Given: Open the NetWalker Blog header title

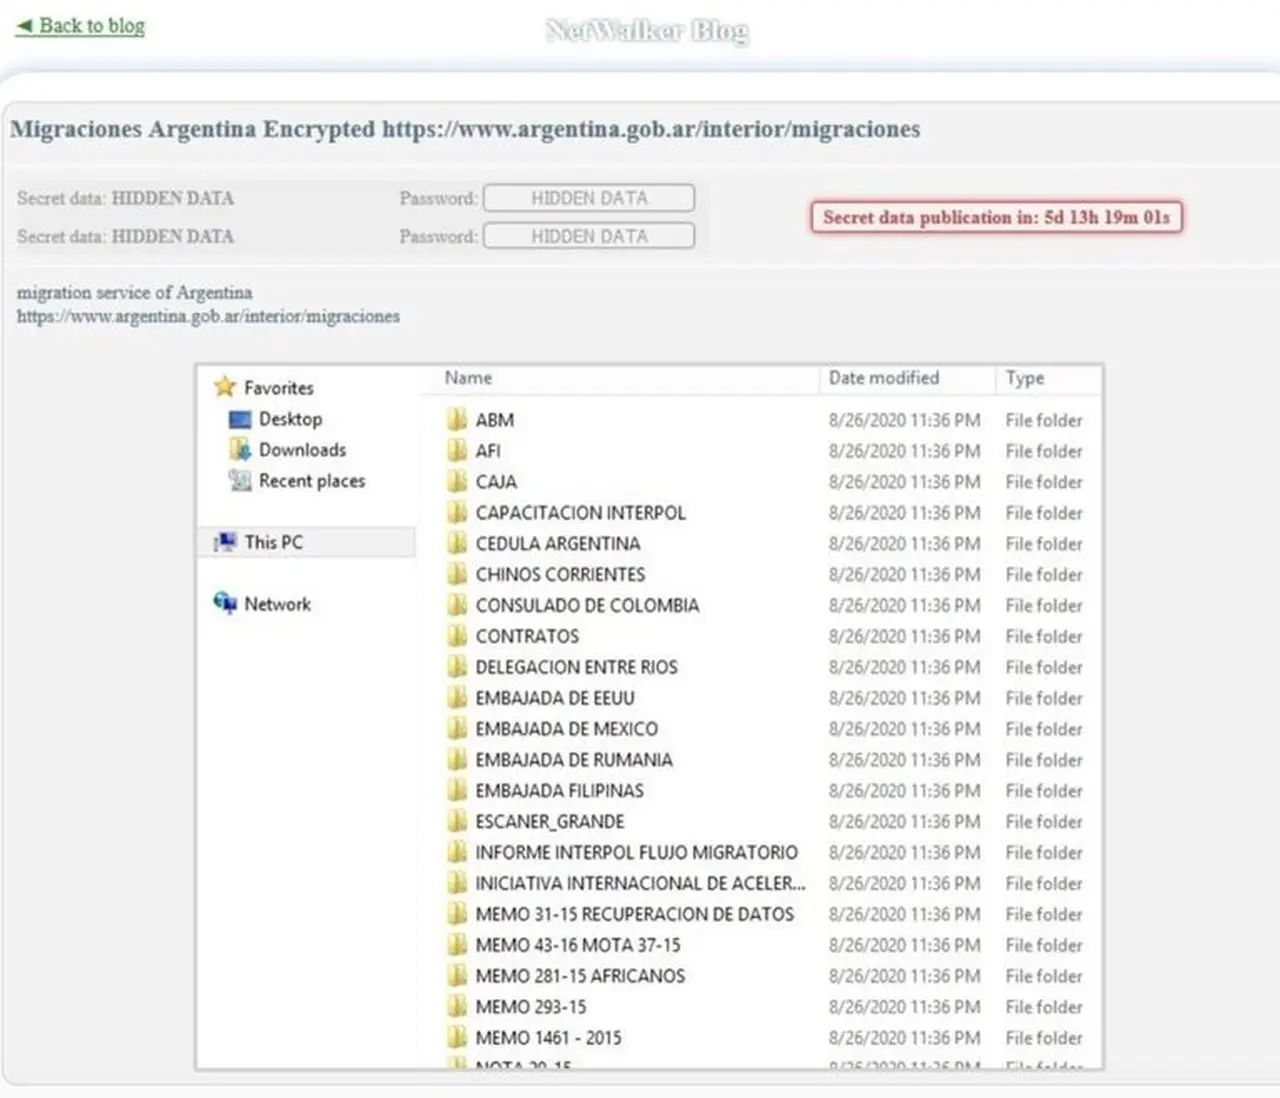Looking at the screenshot, I should [x=647, y=31].
